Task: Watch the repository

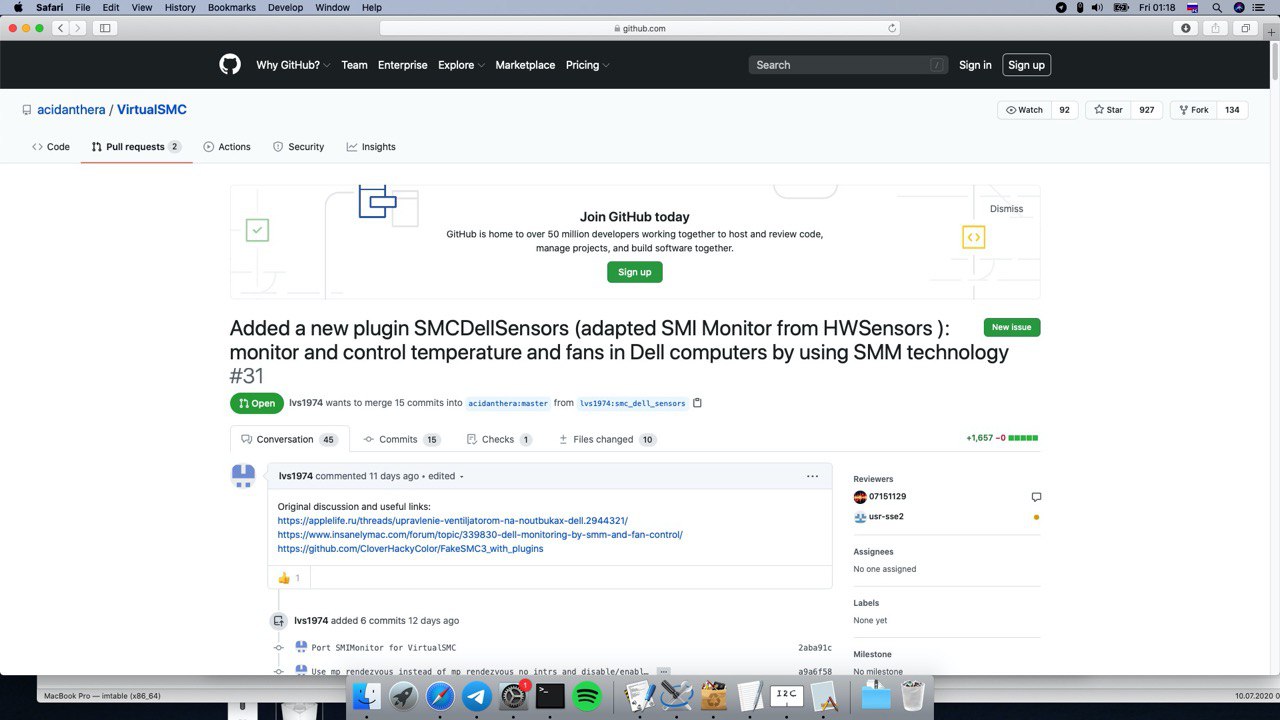Action: tap(1024, 110)
